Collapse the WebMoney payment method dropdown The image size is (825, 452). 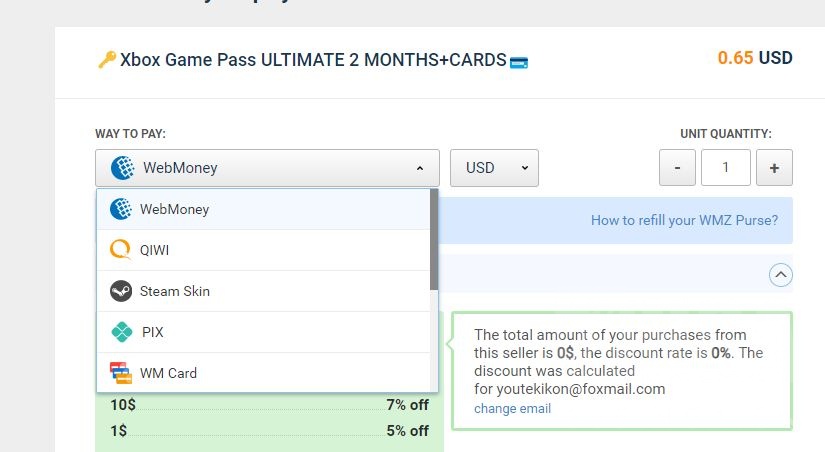[420, 168]
